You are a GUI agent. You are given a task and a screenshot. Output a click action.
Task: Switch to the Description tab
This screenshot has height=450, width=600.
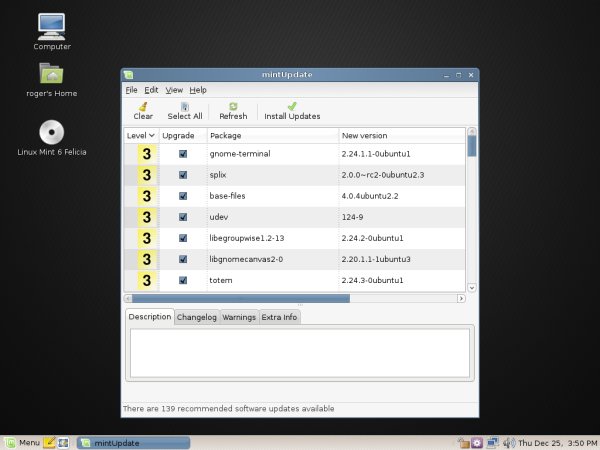150,317
